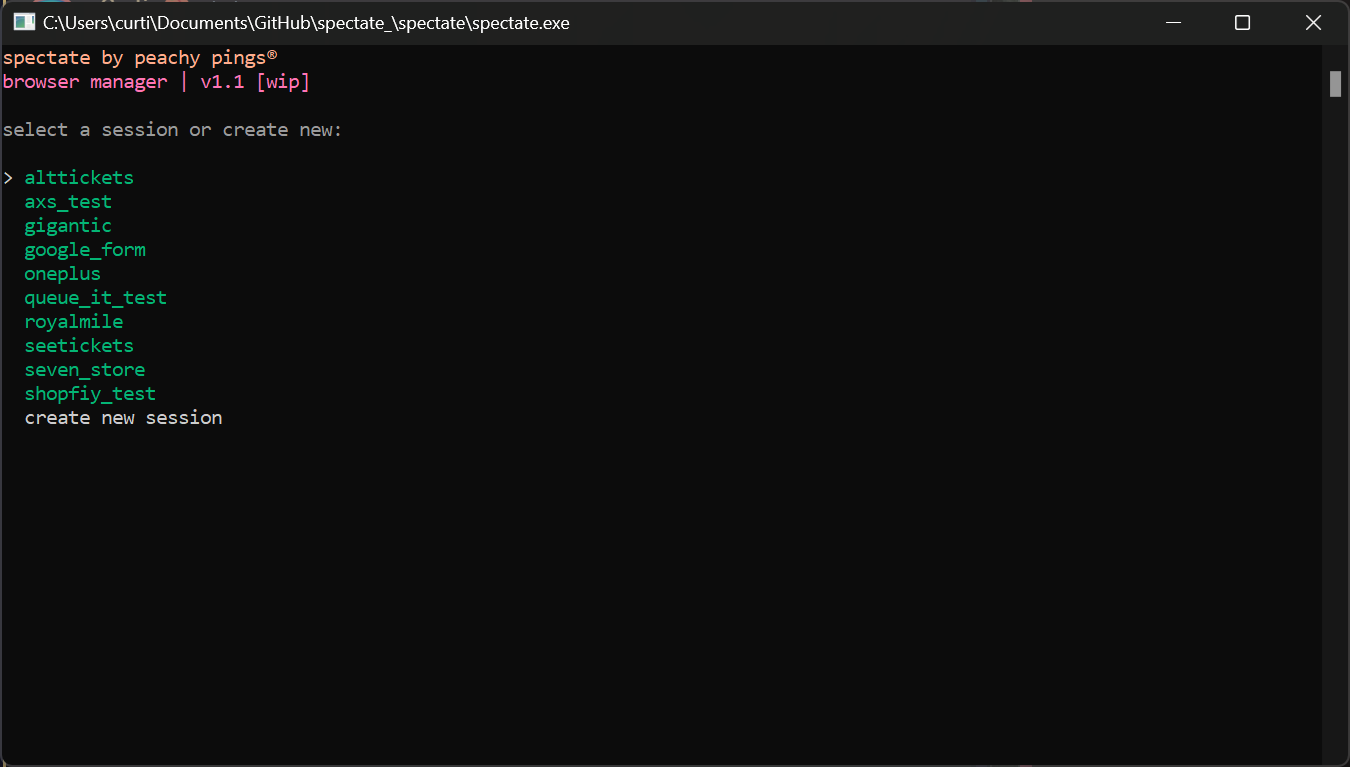Select the oneplus session

(x=62, y=274)
